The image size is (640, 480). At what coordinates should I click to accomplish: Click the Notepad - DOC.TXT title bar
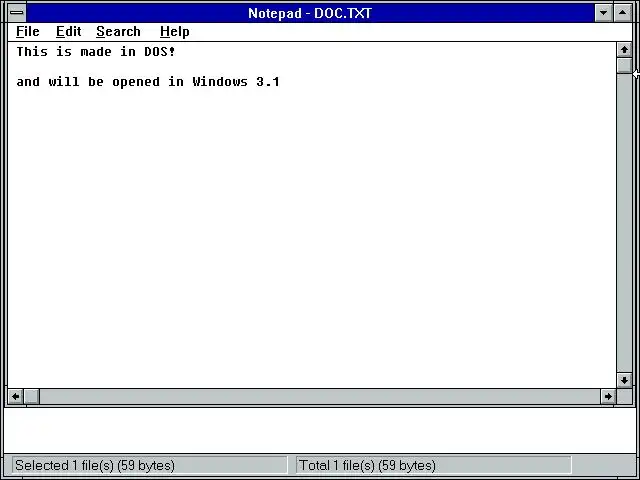(x=310, y=13)
